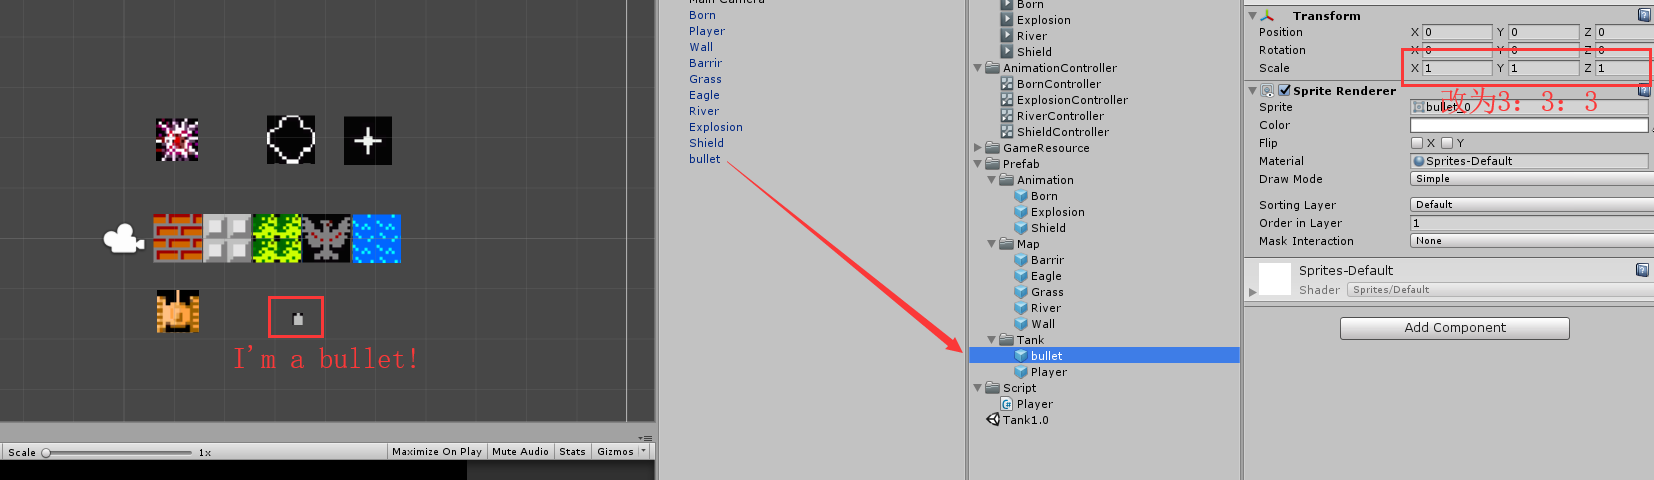
Task: Select the BornController animator asset
Action: click(x=1058, y=84)
